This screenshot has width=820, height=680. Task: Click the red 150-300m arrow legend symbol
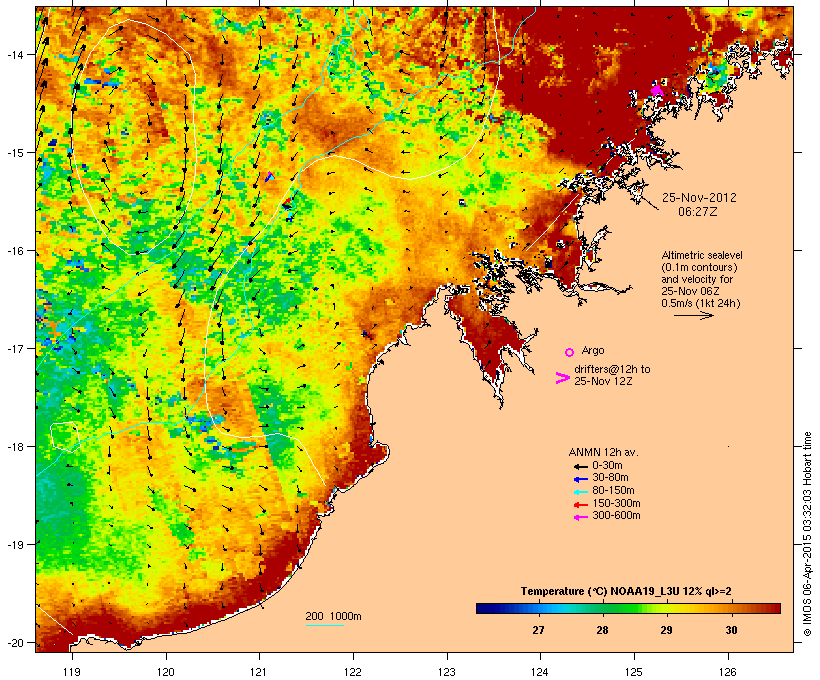click(581, 504)
